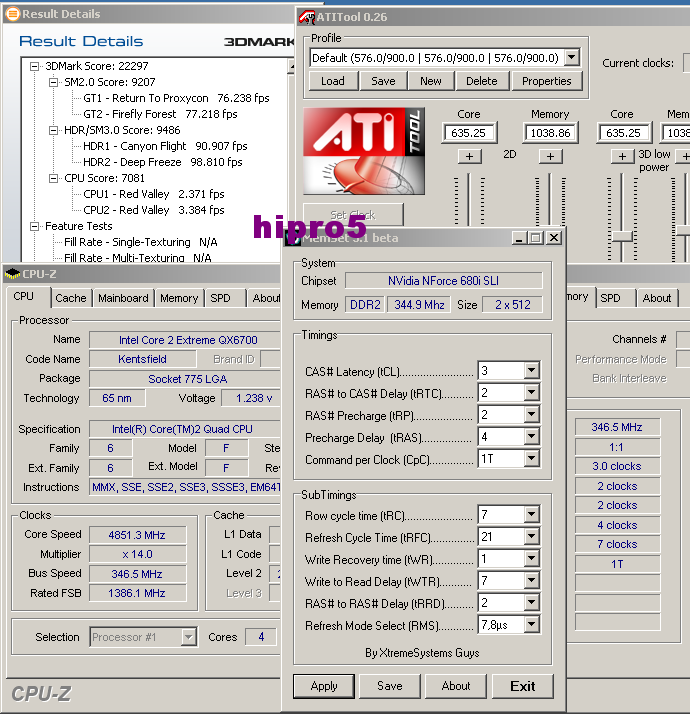Click the 3D low power Core slider

[622, 236]
